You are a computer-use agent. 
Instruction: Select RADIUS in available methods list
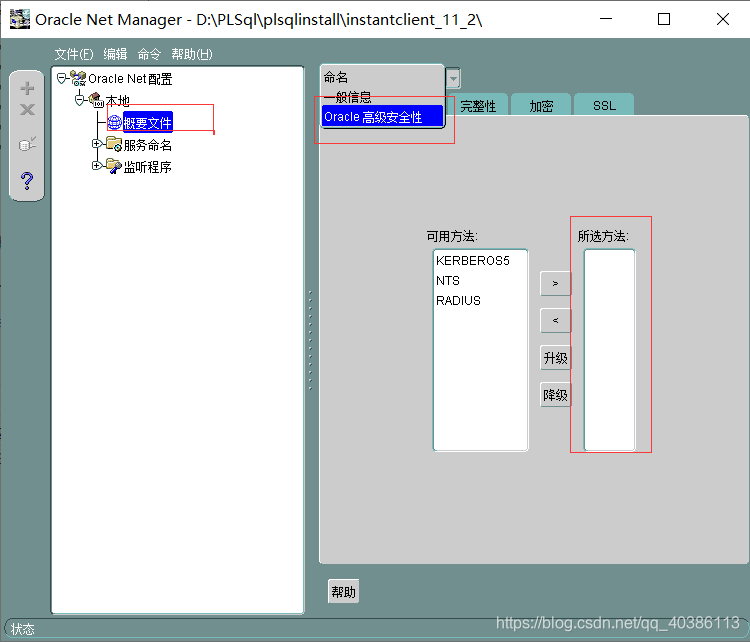(x=458, y=301)
